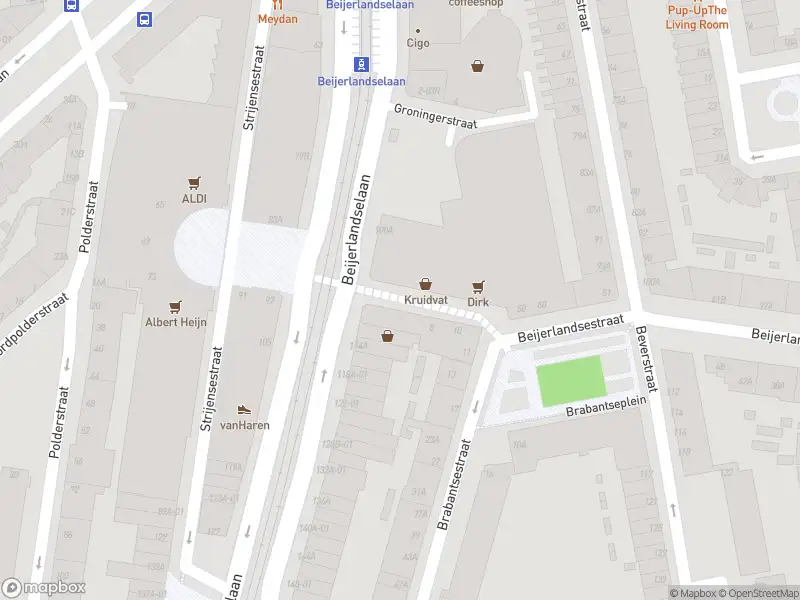Click the Groningerstraat street label

436,116
